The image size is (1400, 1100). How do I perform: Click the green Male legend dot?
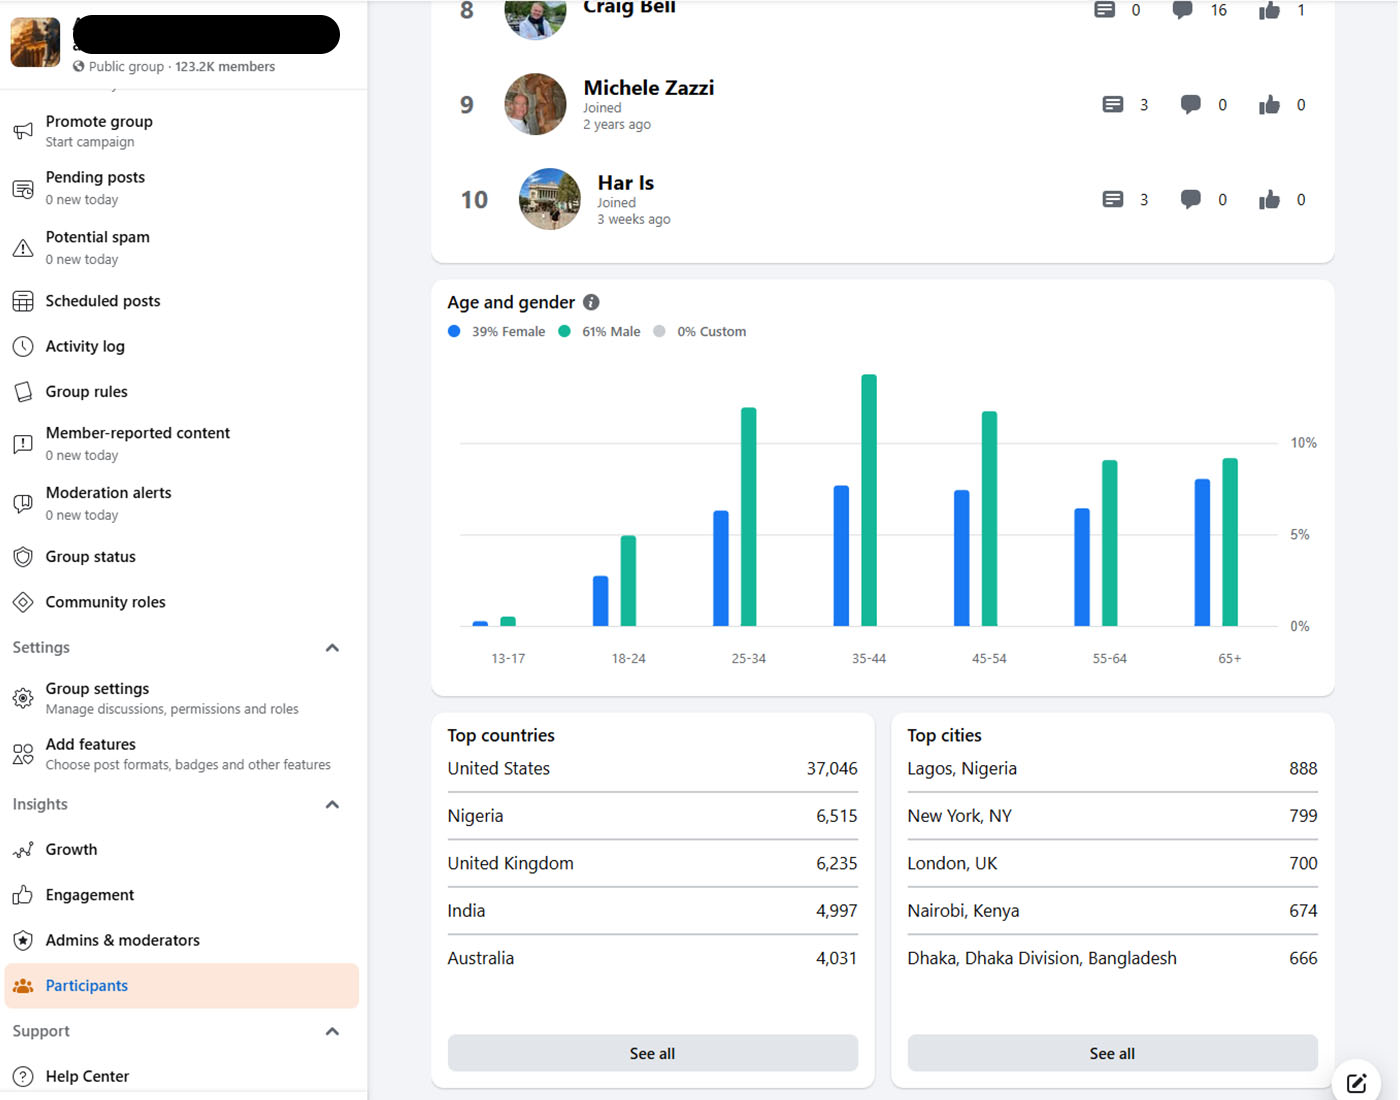tap(565, 332)
